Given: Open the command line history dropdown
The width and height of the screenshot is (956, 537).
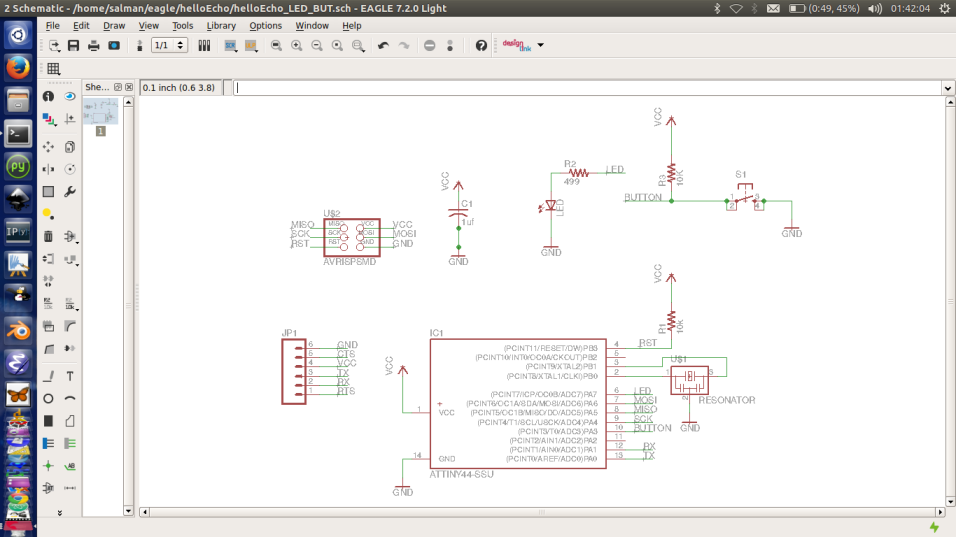Looking at the screenshot, I should tap(947, 88).
